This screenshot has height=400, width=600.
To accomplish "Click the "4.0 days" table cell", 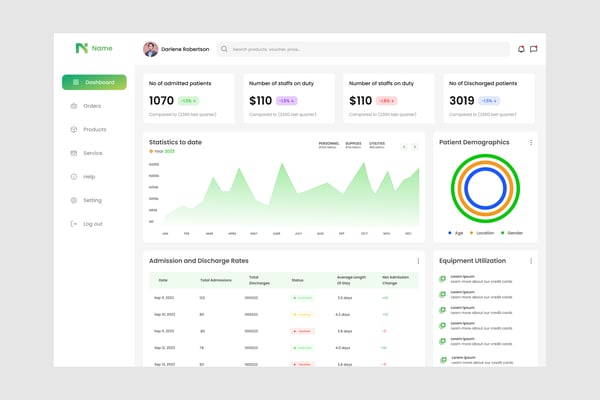I will coord(342,348).
